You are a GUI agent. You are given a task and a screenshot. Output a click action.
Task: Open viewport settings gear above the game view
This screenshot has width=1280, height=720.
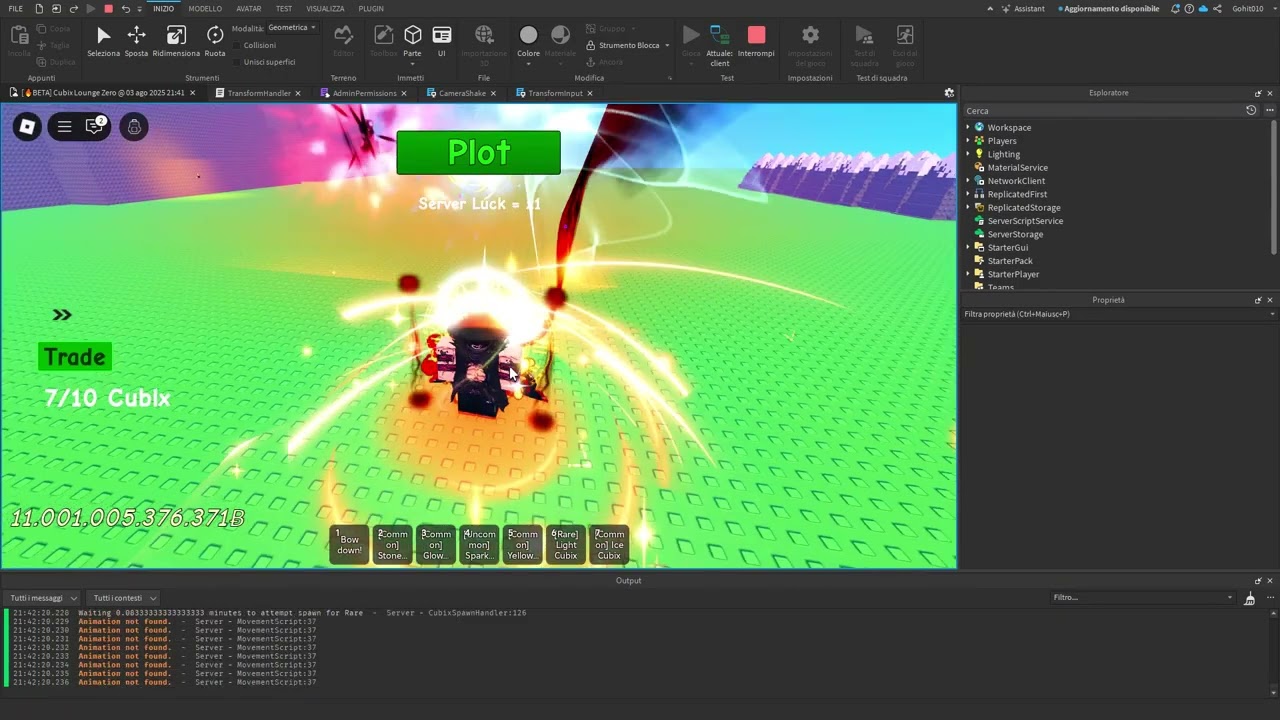point(949,93)
